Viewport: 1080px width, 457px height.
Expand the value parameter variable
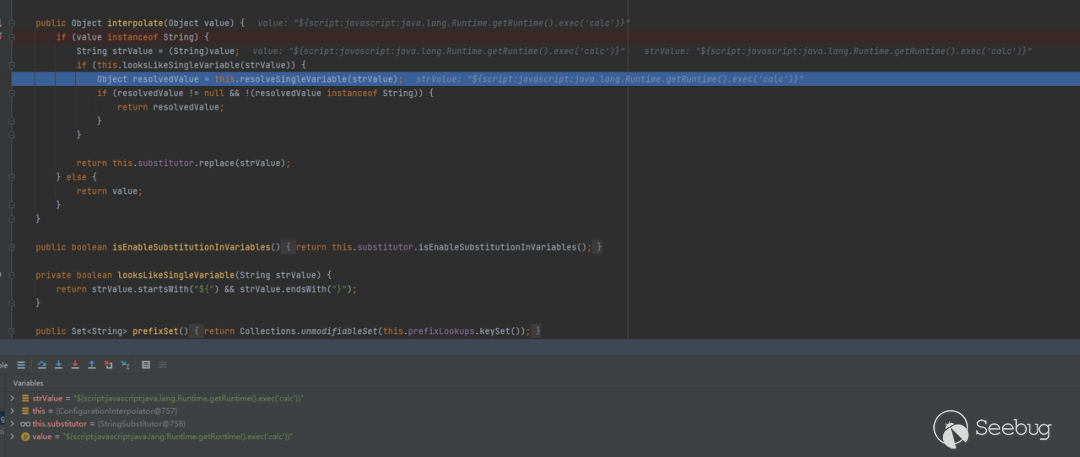[x=12, y=437]
